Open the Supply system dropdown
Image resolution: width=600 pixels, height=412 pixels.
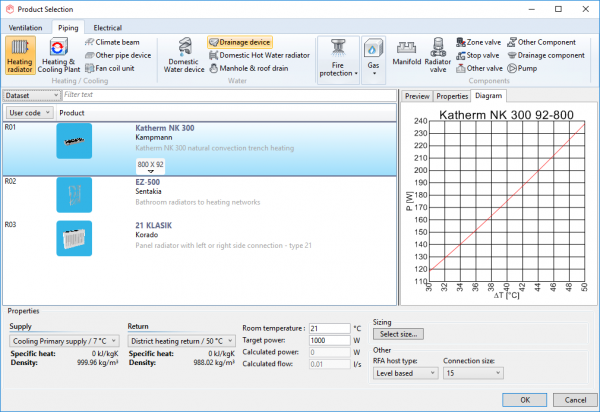coord(66,340)
